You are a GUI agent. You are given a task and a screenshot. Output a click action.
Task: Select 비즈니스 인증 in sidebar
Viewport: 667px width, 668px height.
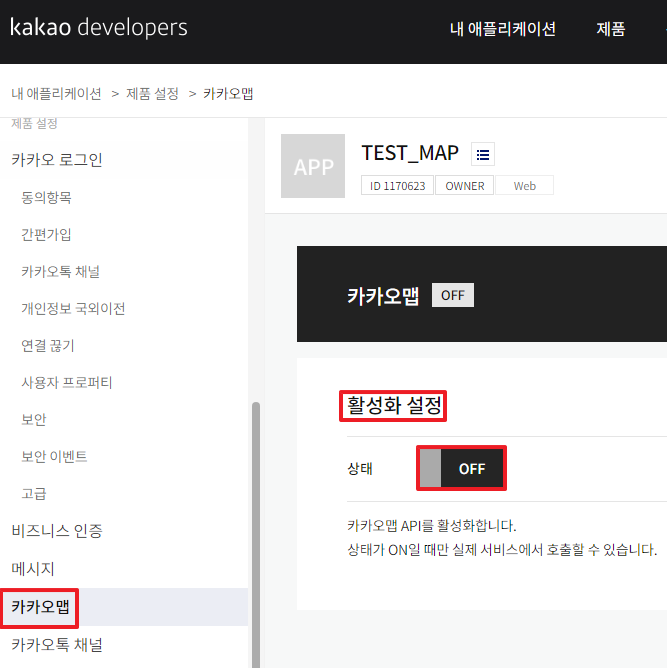(57, 531)
